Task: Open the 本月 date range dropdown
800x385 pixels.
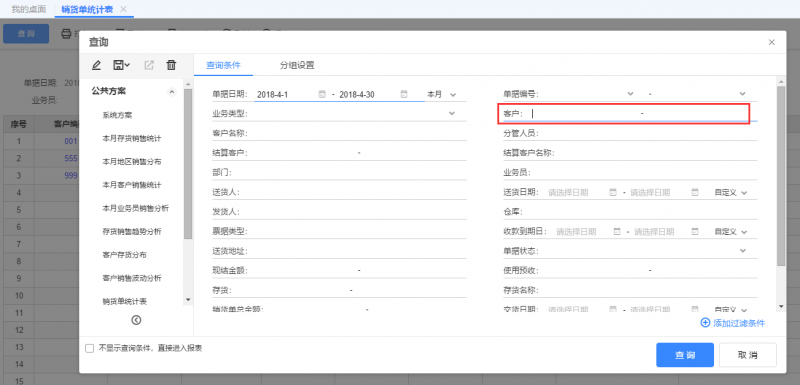Action: pos(442,94)
